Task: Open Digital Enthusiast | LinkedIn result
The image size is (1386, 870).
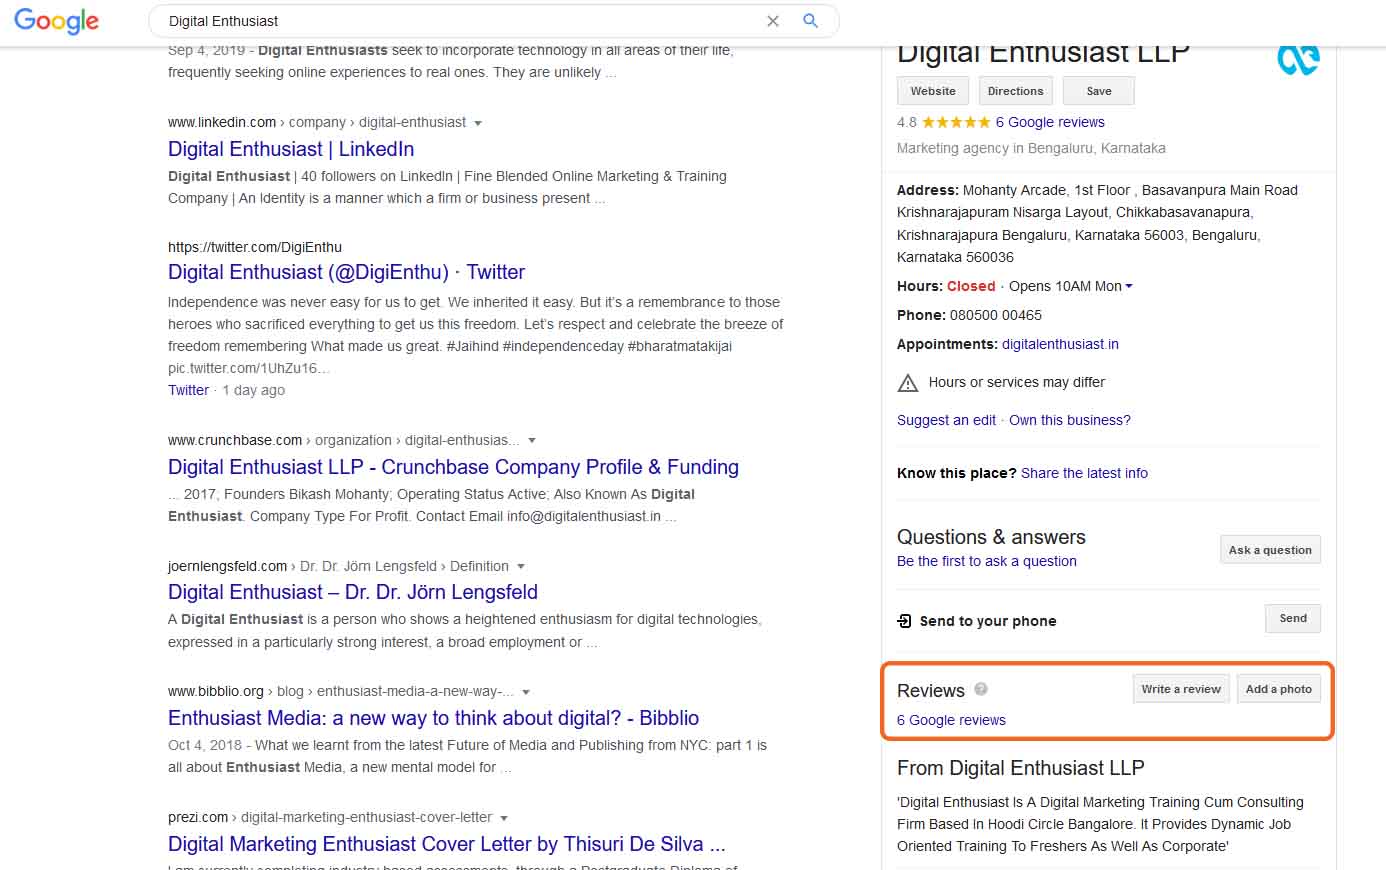Action: click(291, 149)
